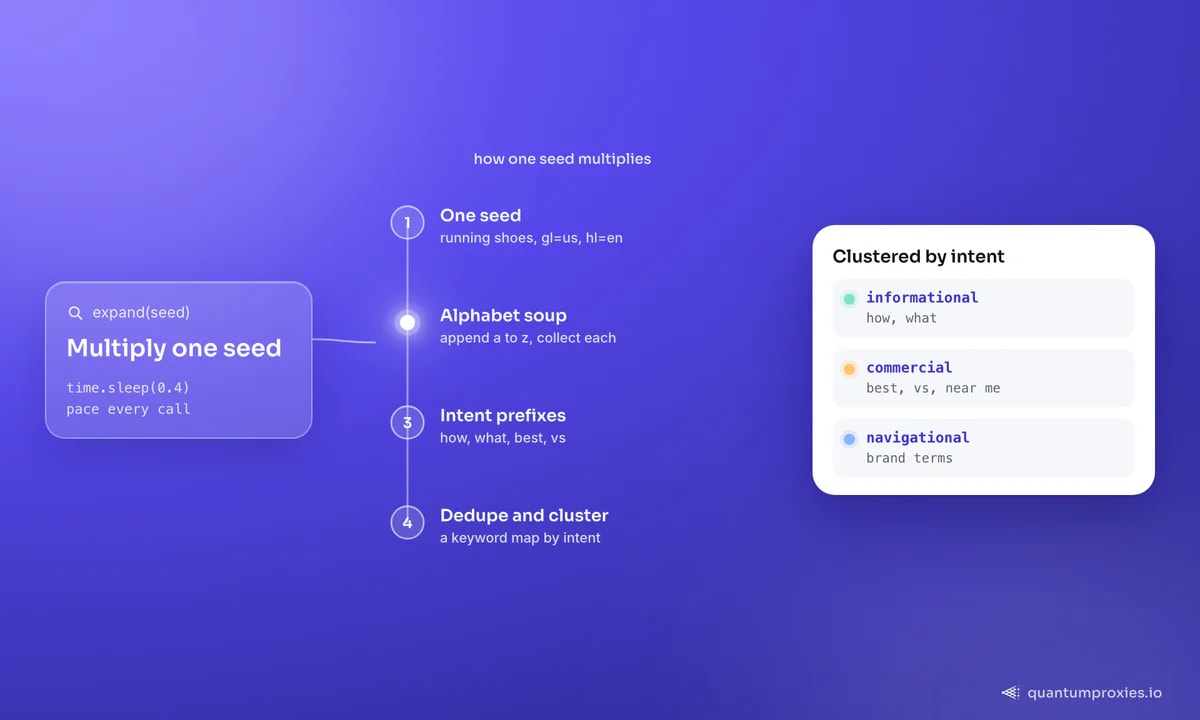Select the step 1 circle marker
1200x720 pixels.
click(407, 222)
